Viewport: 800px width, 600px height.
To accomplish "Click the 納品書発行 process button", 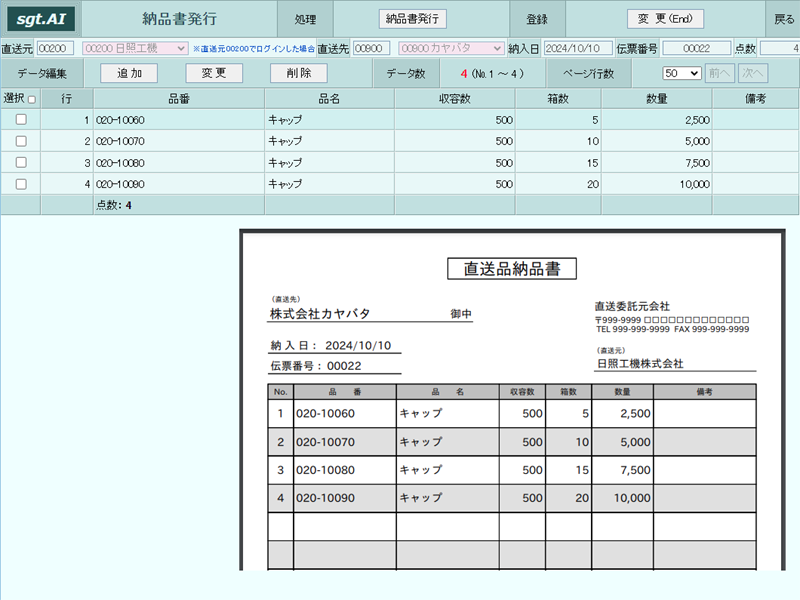I will point(412,19).
